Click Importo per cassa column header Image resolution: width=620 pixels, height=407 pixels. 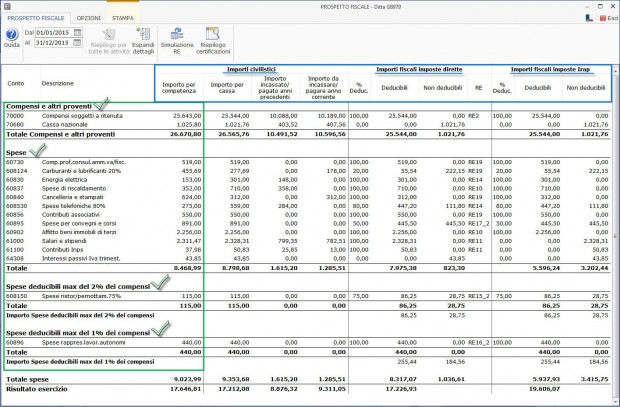[x=227, y=87]
